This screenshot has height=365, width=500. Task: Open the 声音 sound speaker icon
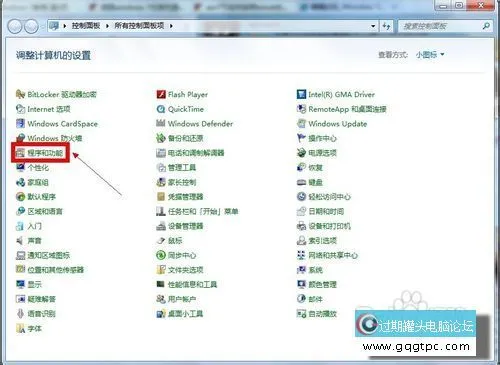[x=20, y=240]
